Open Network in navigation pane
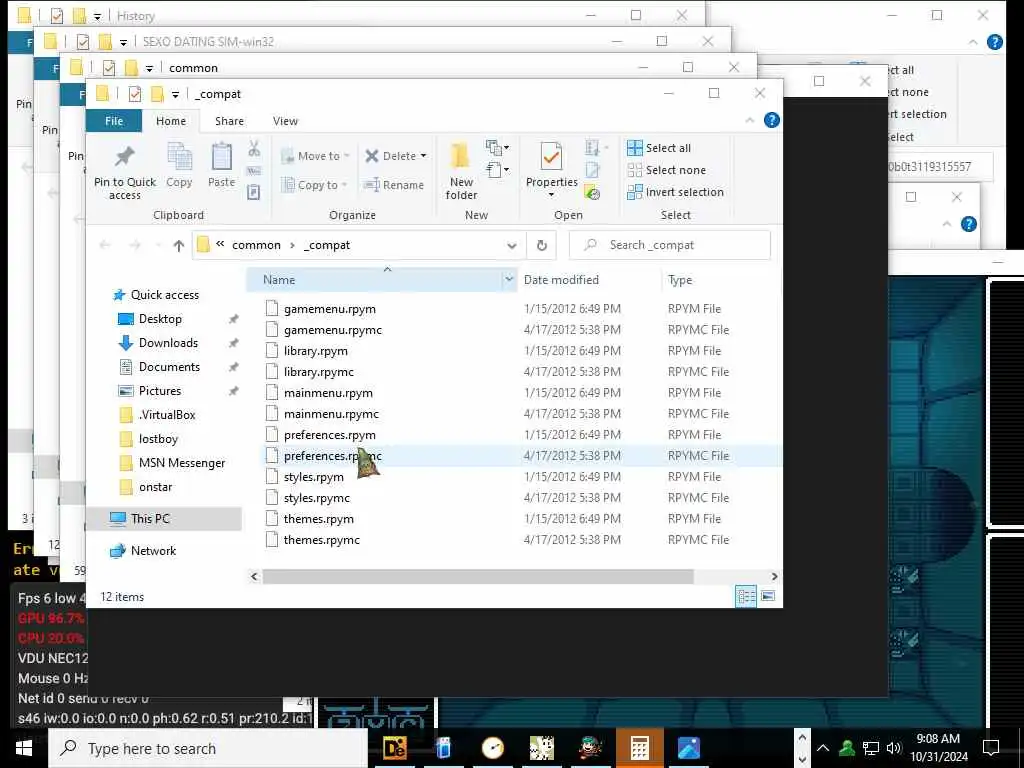Image resolution: width=1024 pixels, height=768 pixels. (x=153, y=551)
